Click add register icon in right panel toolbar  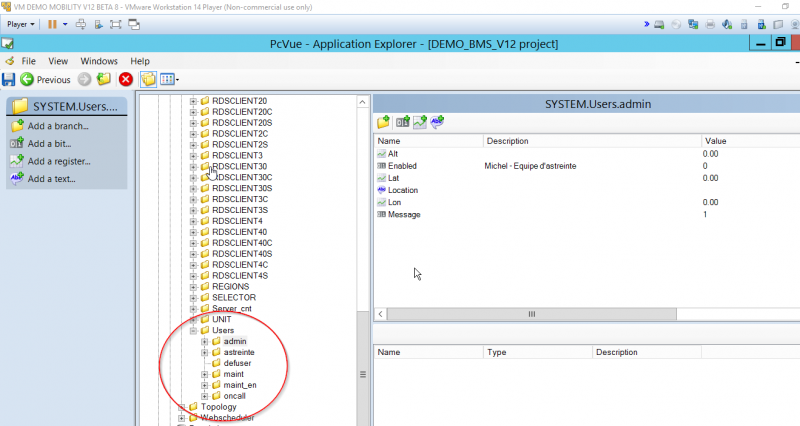(x=420, y=121)
